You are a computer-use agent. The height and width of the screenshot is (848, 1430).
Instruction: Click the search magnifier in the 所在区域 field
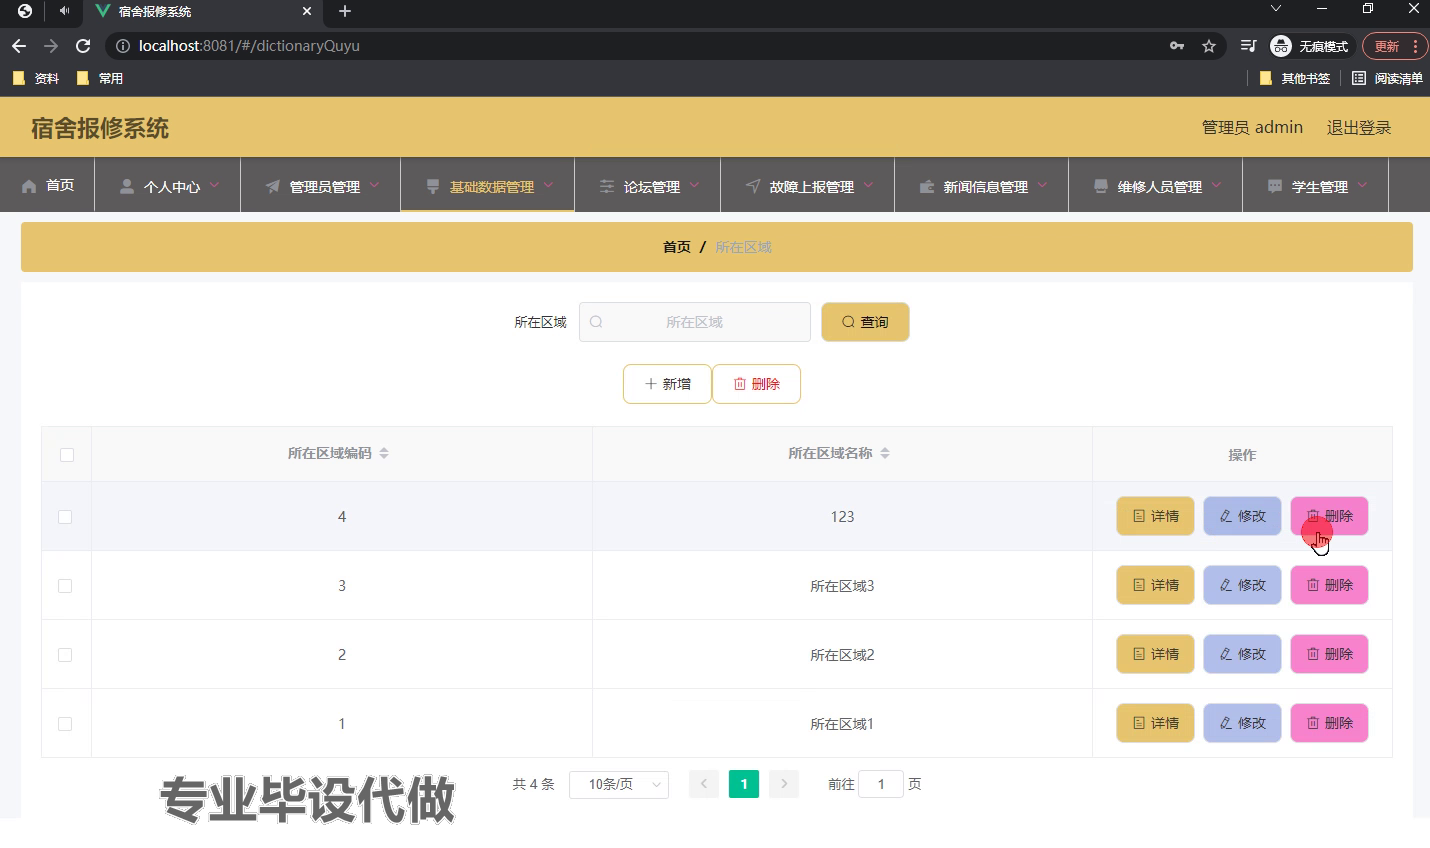596,322
